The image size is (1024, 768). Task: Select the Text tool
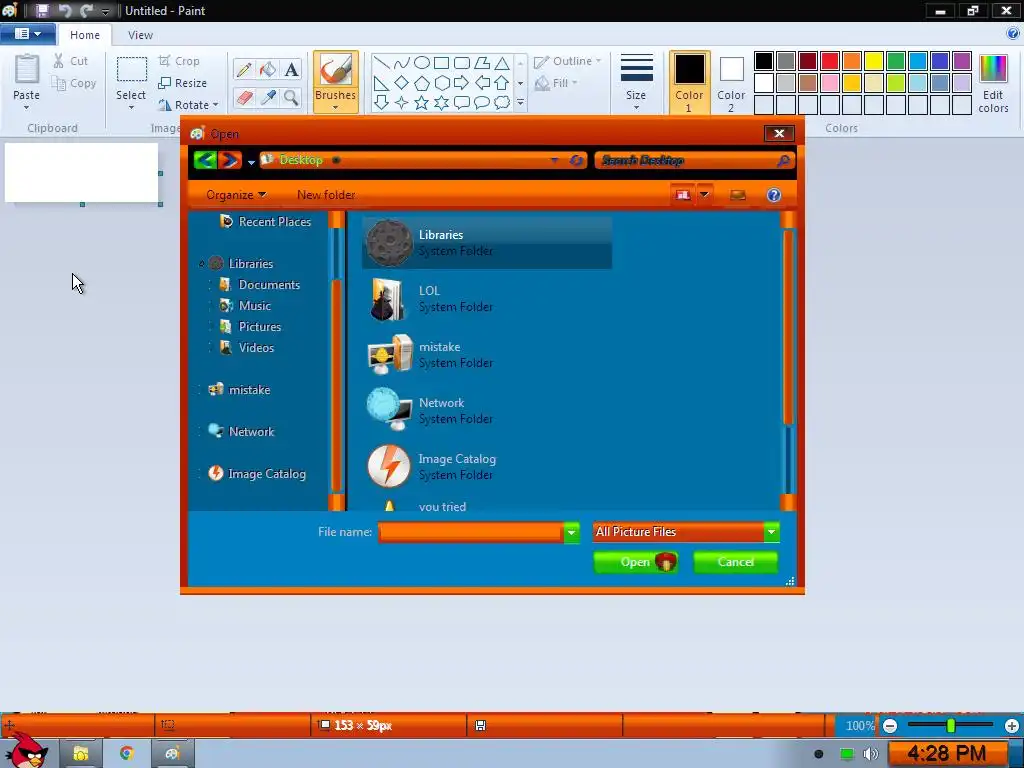pos(291,69)
